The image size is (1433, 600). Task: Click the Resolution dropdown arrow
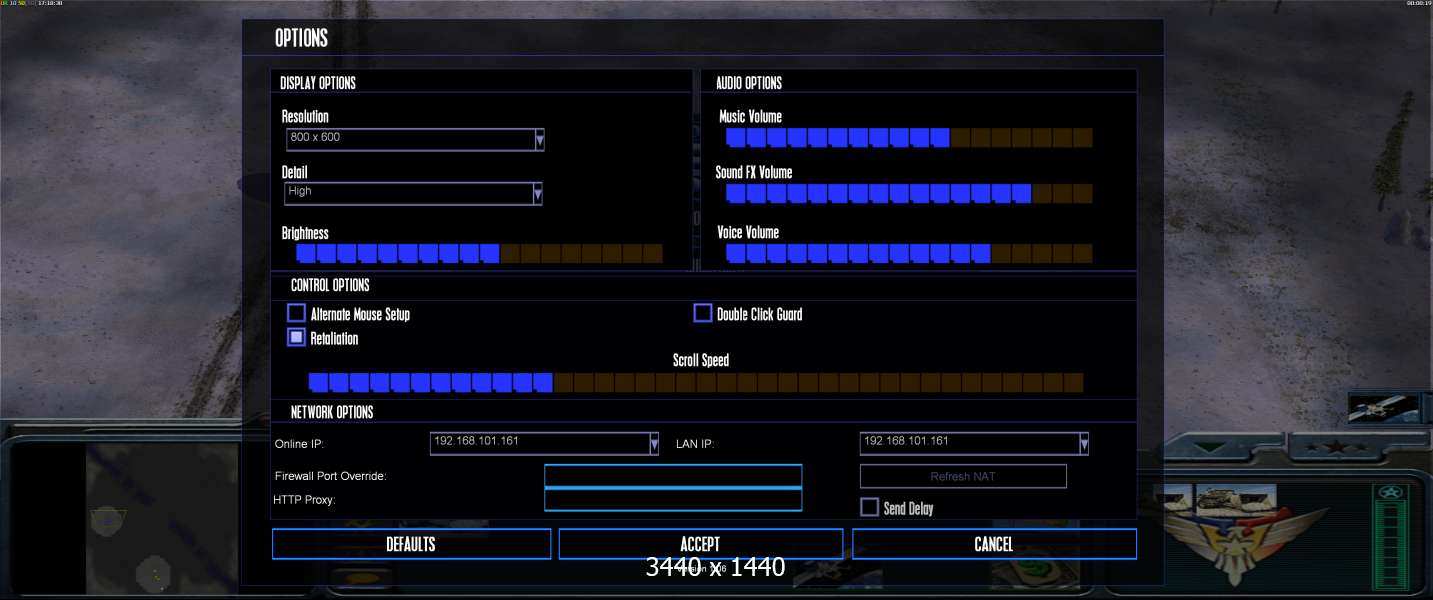tap(539, 139)
